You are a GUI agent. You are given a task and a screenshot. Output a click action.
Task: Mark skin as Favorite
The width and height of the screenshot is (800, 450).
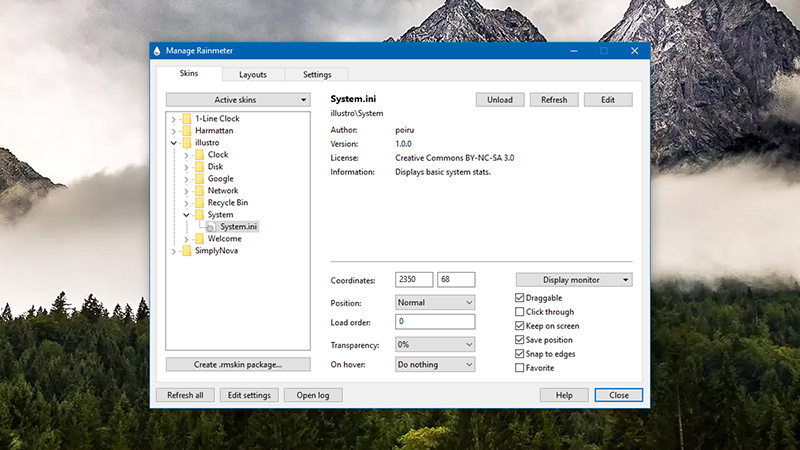(519, 368)
